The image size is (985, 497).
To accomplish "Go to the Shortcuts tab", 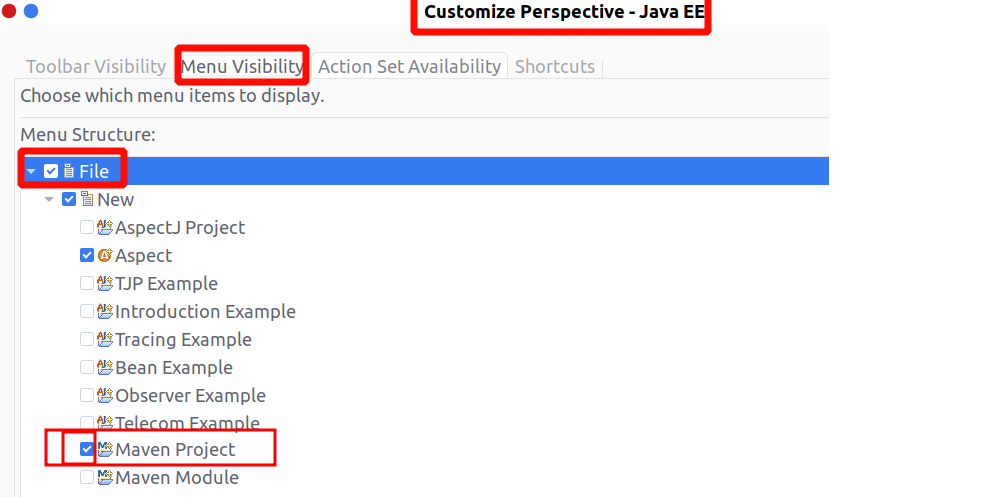I will pyautogui.click(x=554, y=67).
